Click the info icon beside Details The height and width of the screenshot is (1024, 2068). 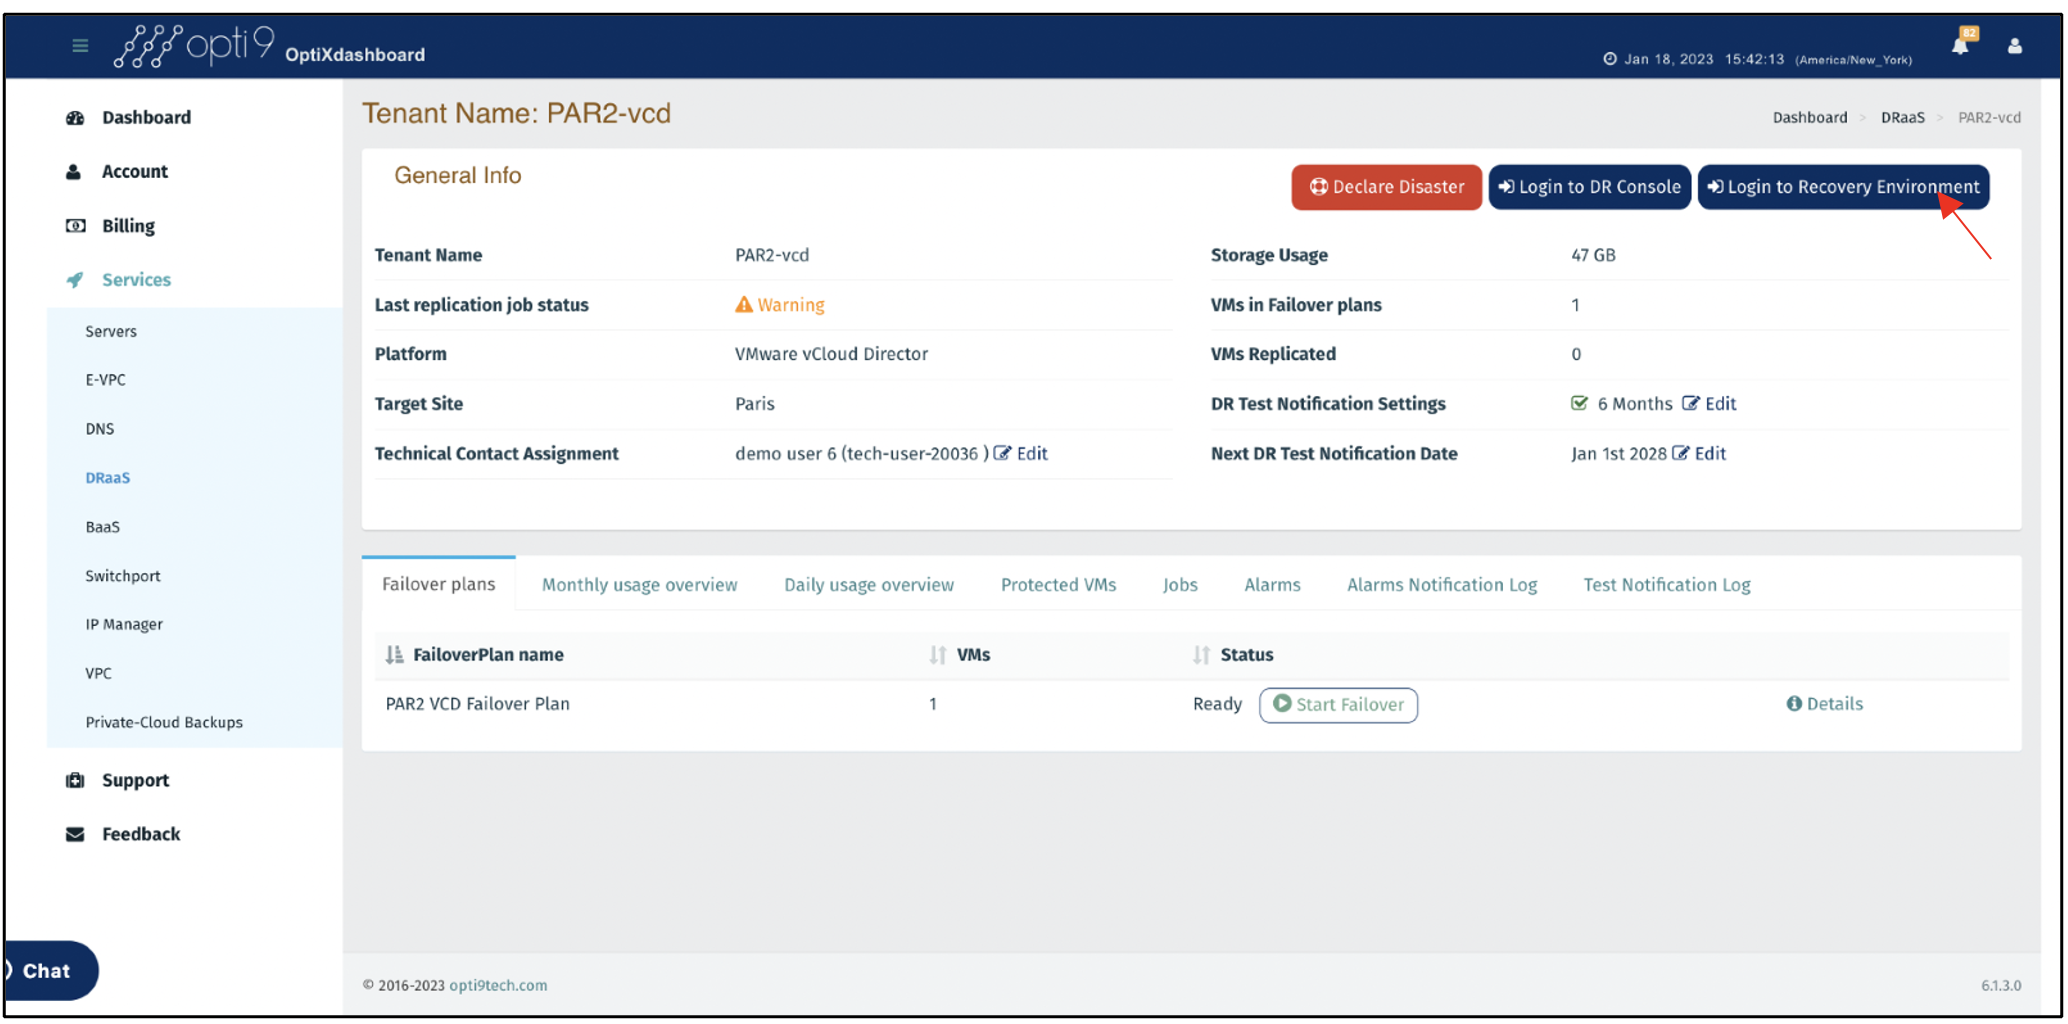pos(1794,704)
